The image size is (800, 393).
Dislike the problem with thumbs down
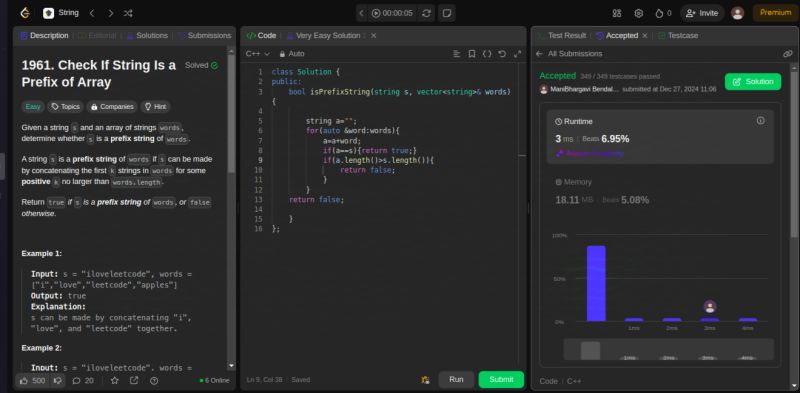click(x=58, y=380)
